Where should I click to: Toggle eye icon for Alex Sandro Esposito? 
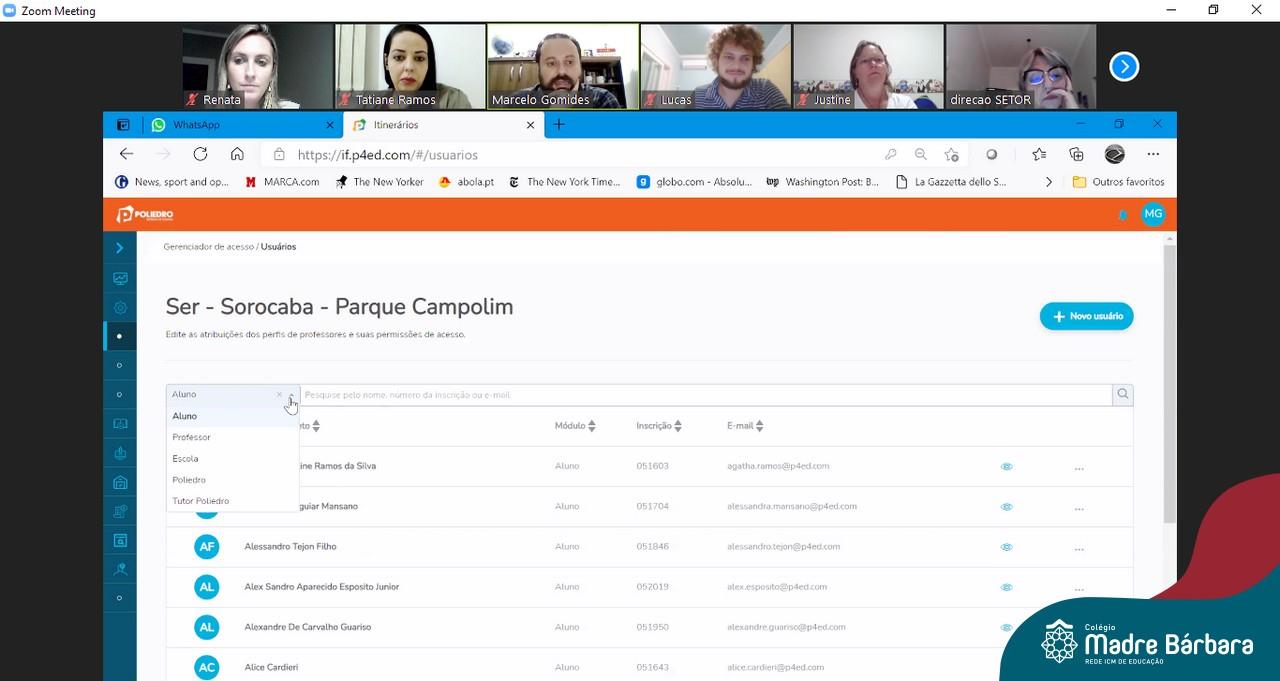[1007, 587]
